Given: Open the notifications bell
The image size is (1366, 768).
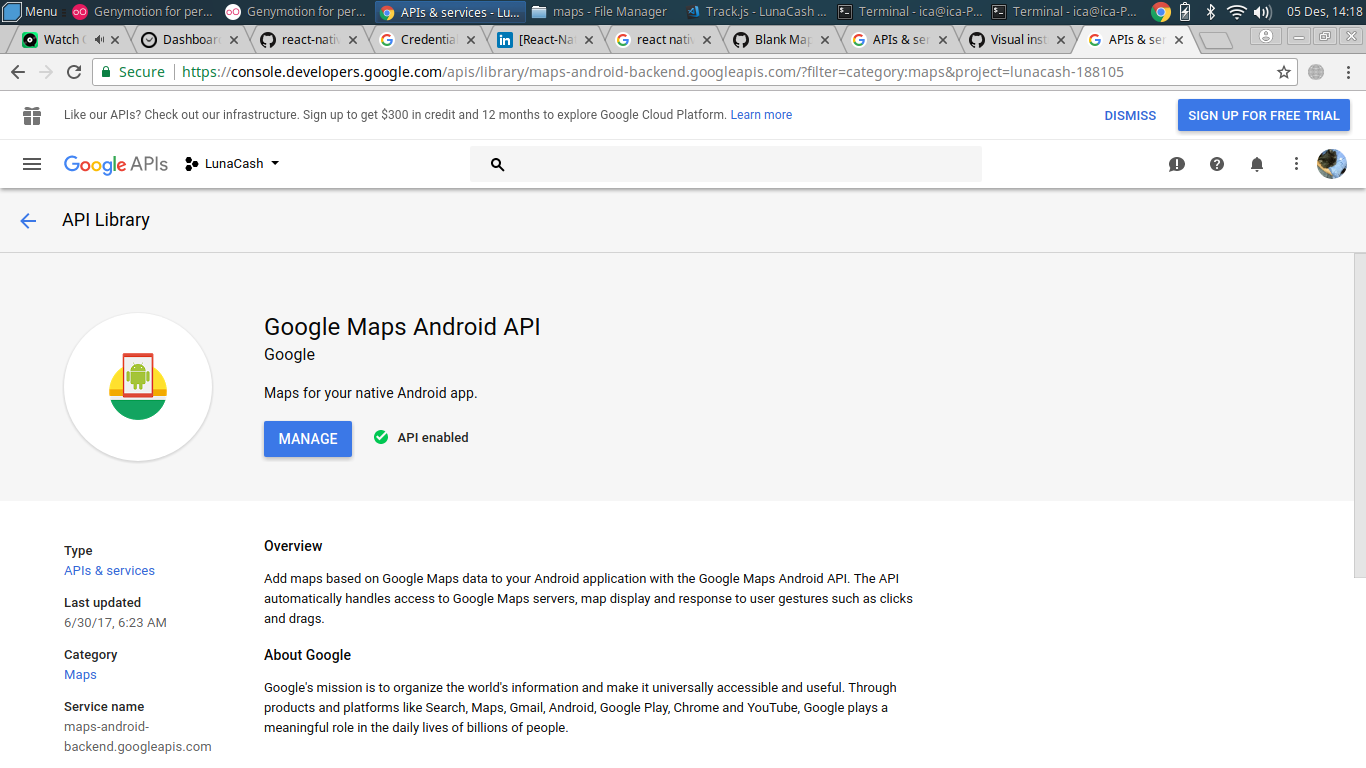Looking at the screenshot, I should tap(1257, 164).
